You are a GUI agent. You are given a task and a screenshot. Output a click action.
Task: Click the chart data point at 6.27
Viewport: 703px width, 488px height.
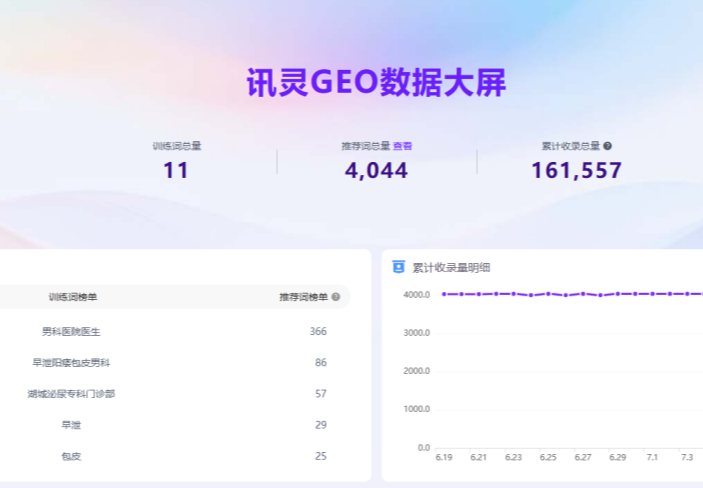(x=583, y=294)
